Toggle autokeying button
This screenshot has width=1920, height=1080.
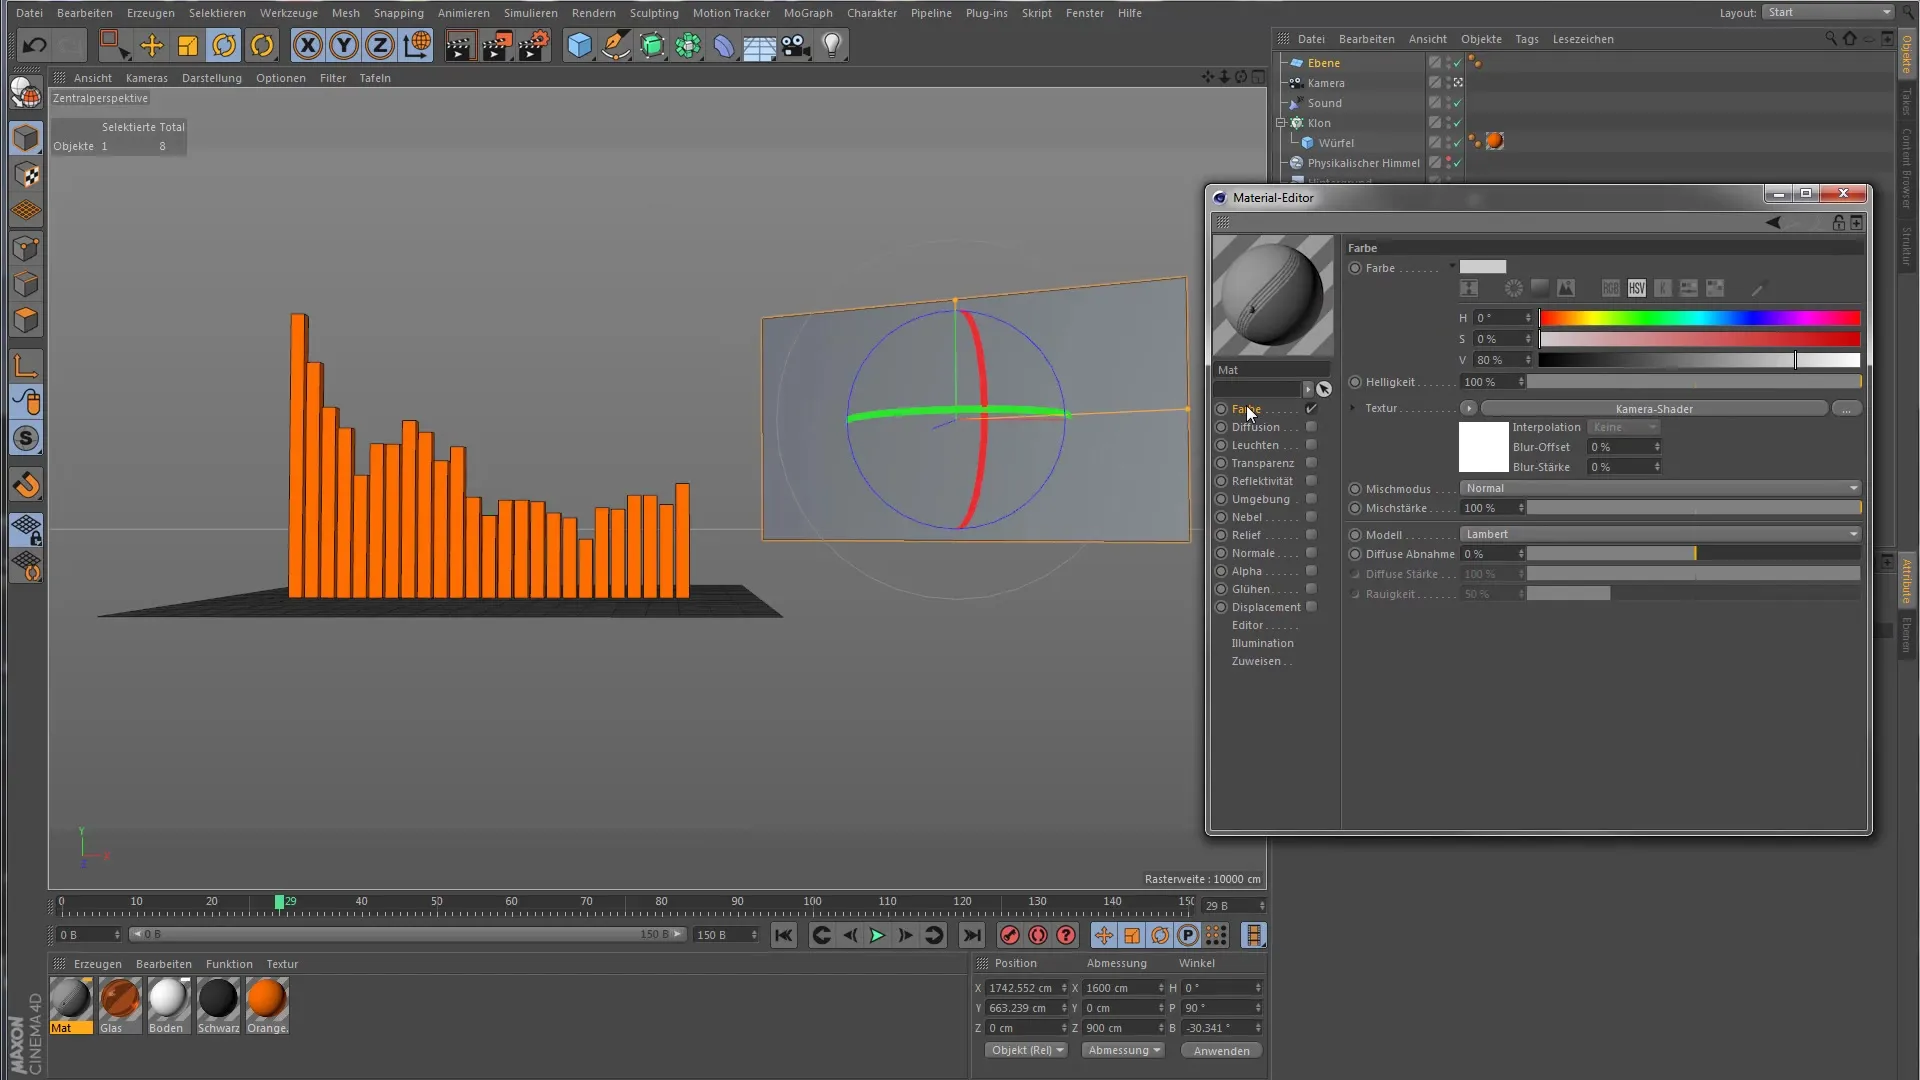(1038, 936)
